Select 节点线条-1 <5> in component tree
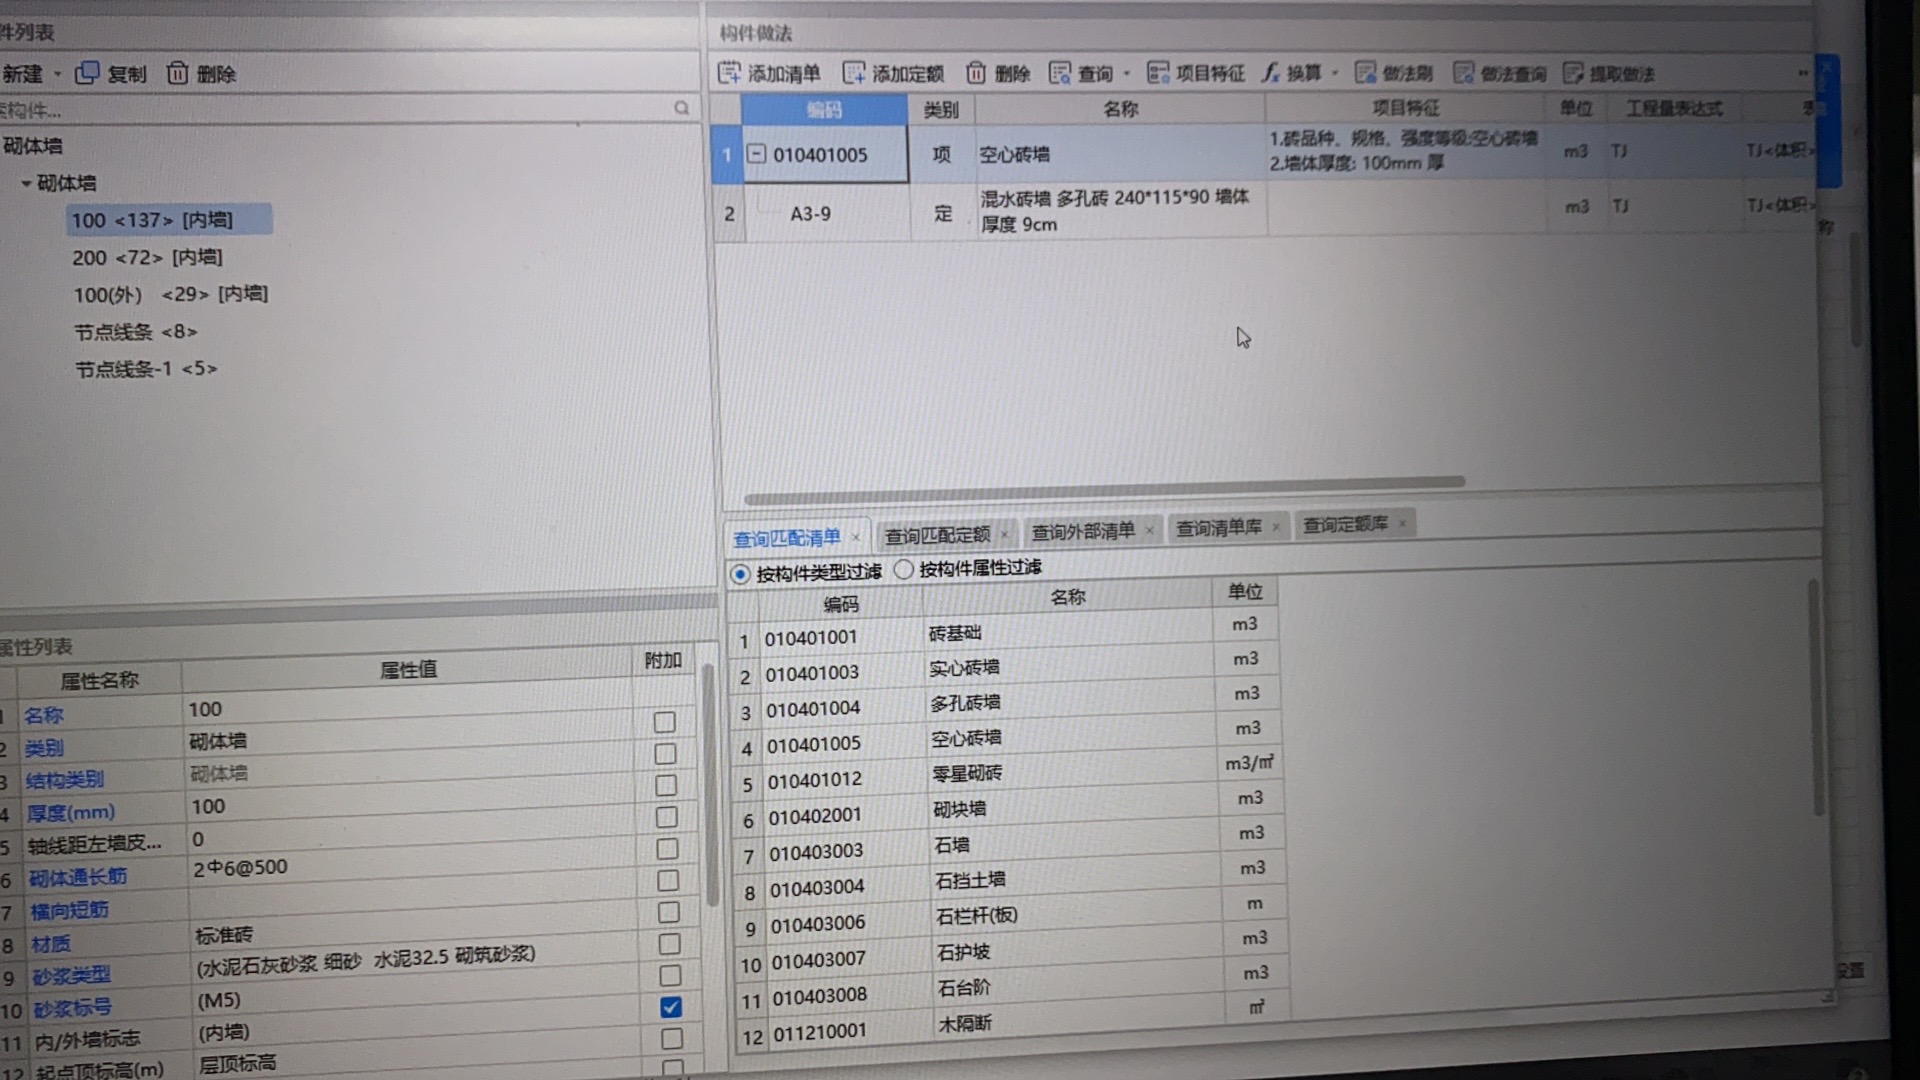This screenshot has width=1920, height=1080. click(146, 369)
